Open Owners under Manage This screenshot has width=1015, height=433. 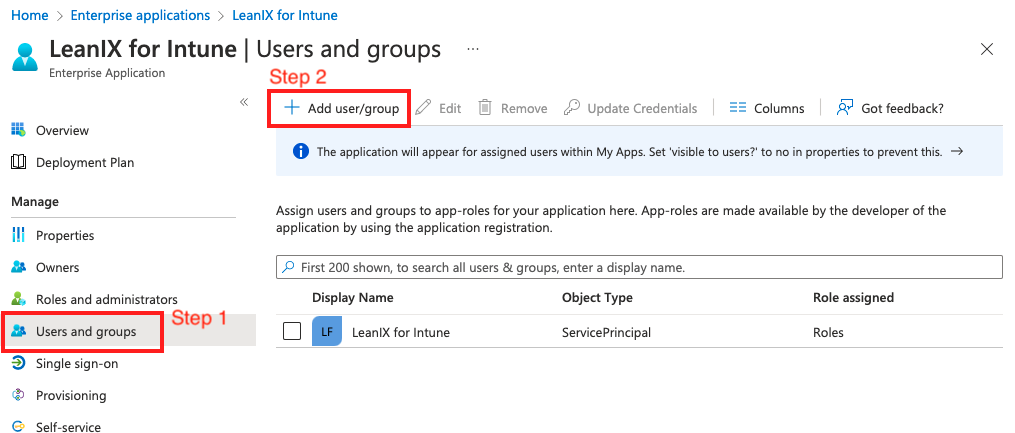pyautogui.click(x=58, y=267)
